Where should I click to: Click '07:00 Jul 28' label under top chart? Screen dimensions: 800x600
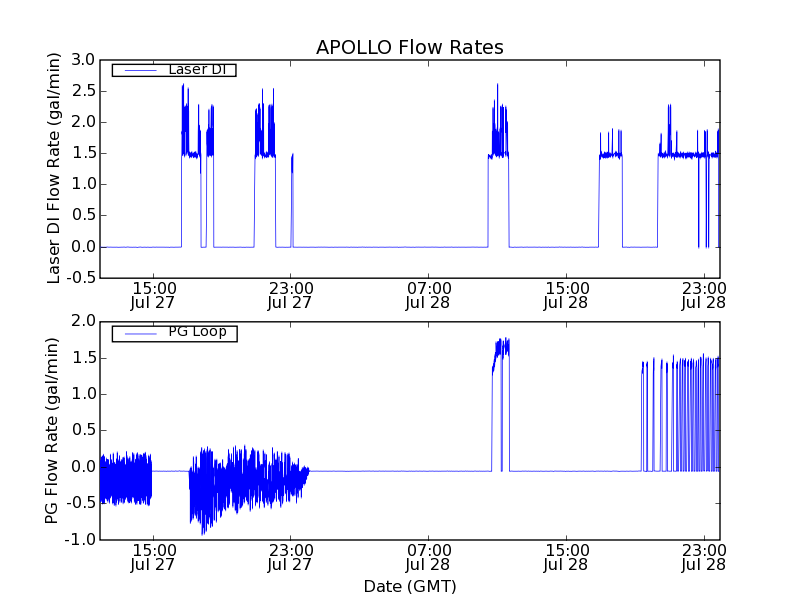click(428, 295)
